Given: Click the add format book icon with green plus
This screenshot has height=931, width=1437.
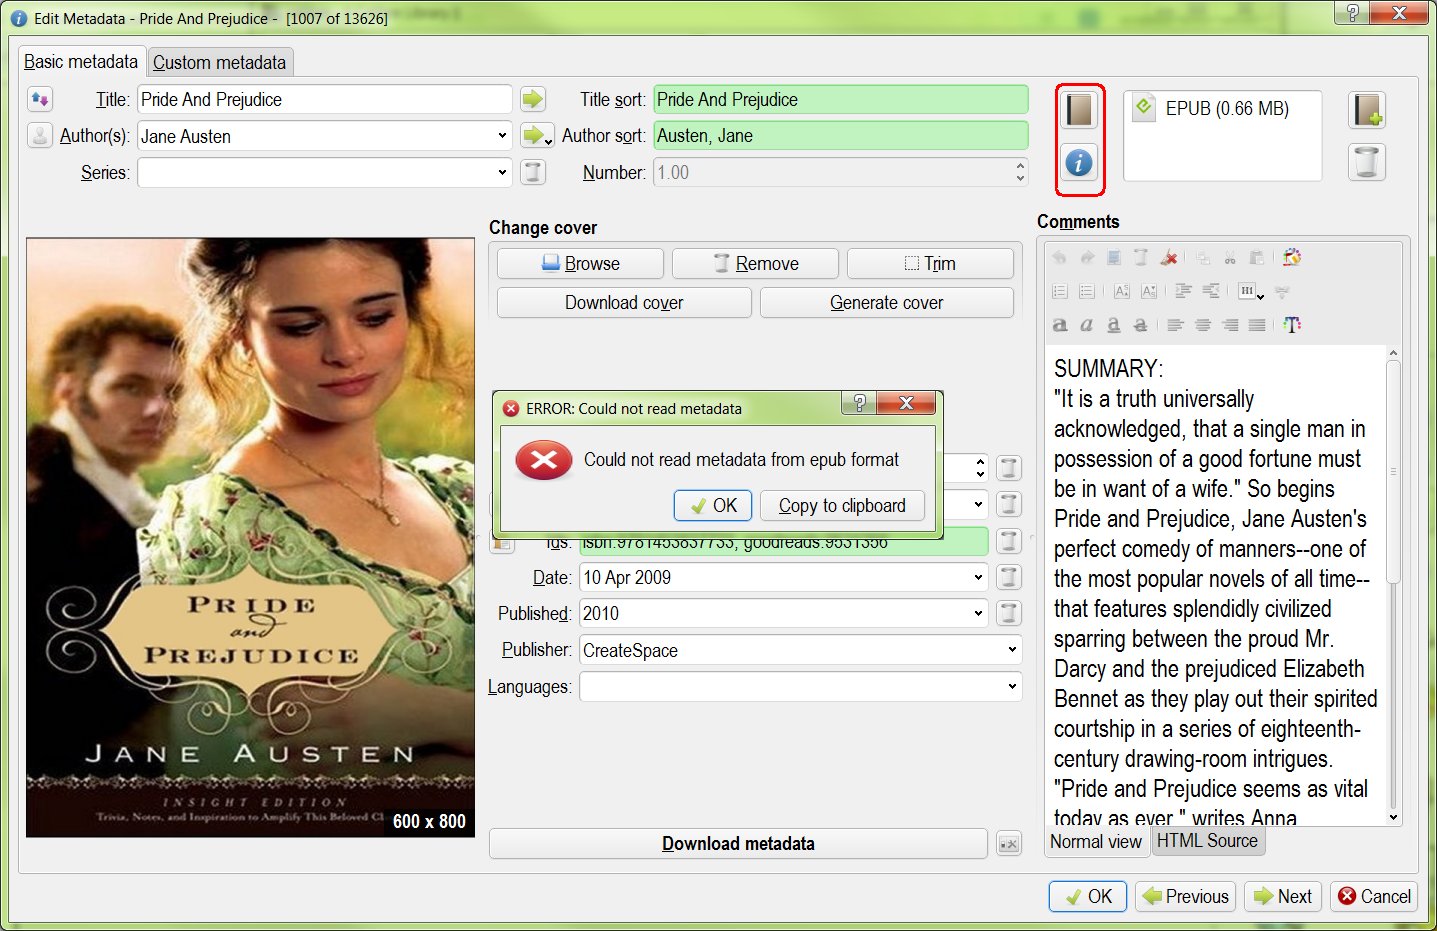Looking at the screenshot, I should (1366, 109).
